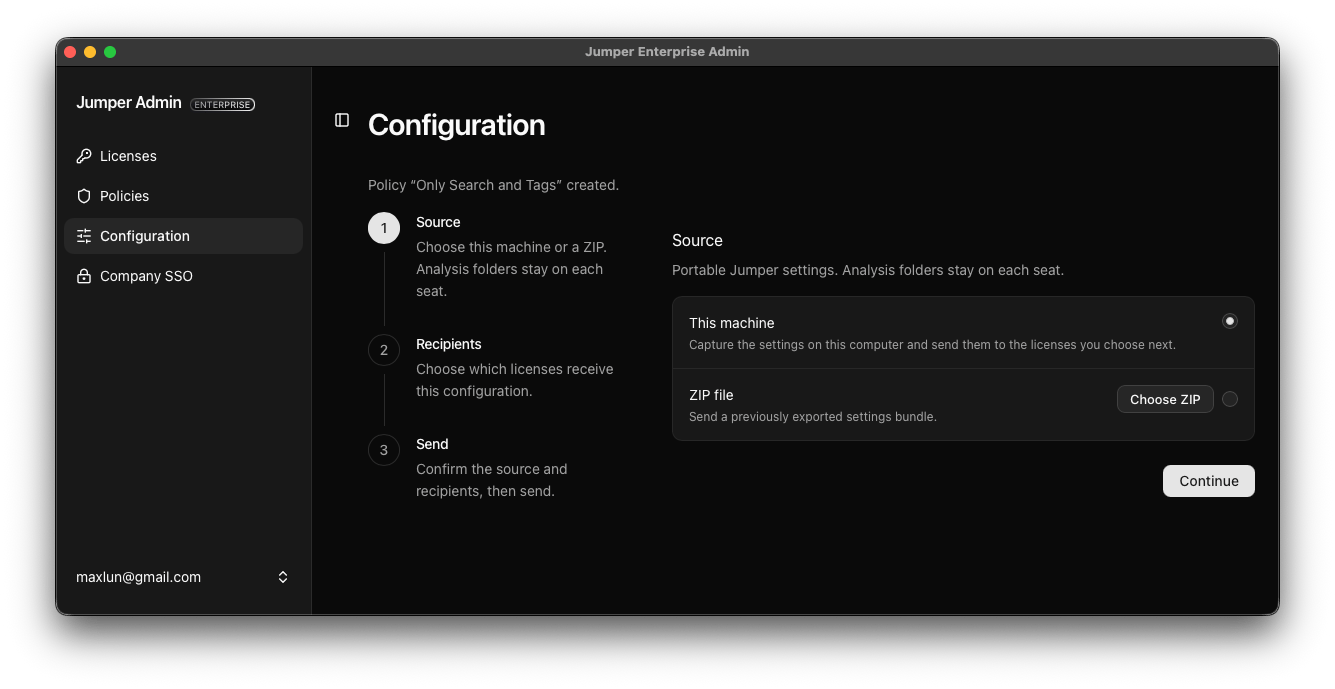This screenshot has width=1335, height=689.
Task: Click the Continue button
Action: pyautogui.click(x=1208, y=481)
